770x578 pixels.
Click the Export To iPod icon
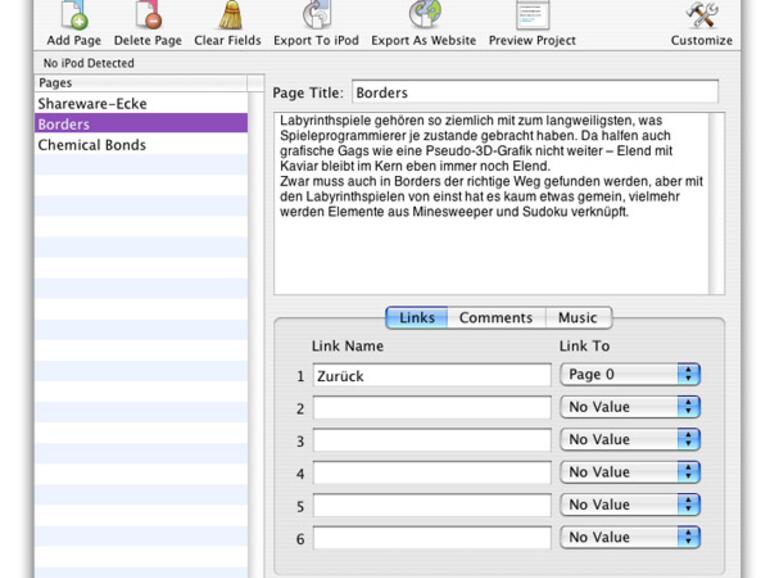316,17
